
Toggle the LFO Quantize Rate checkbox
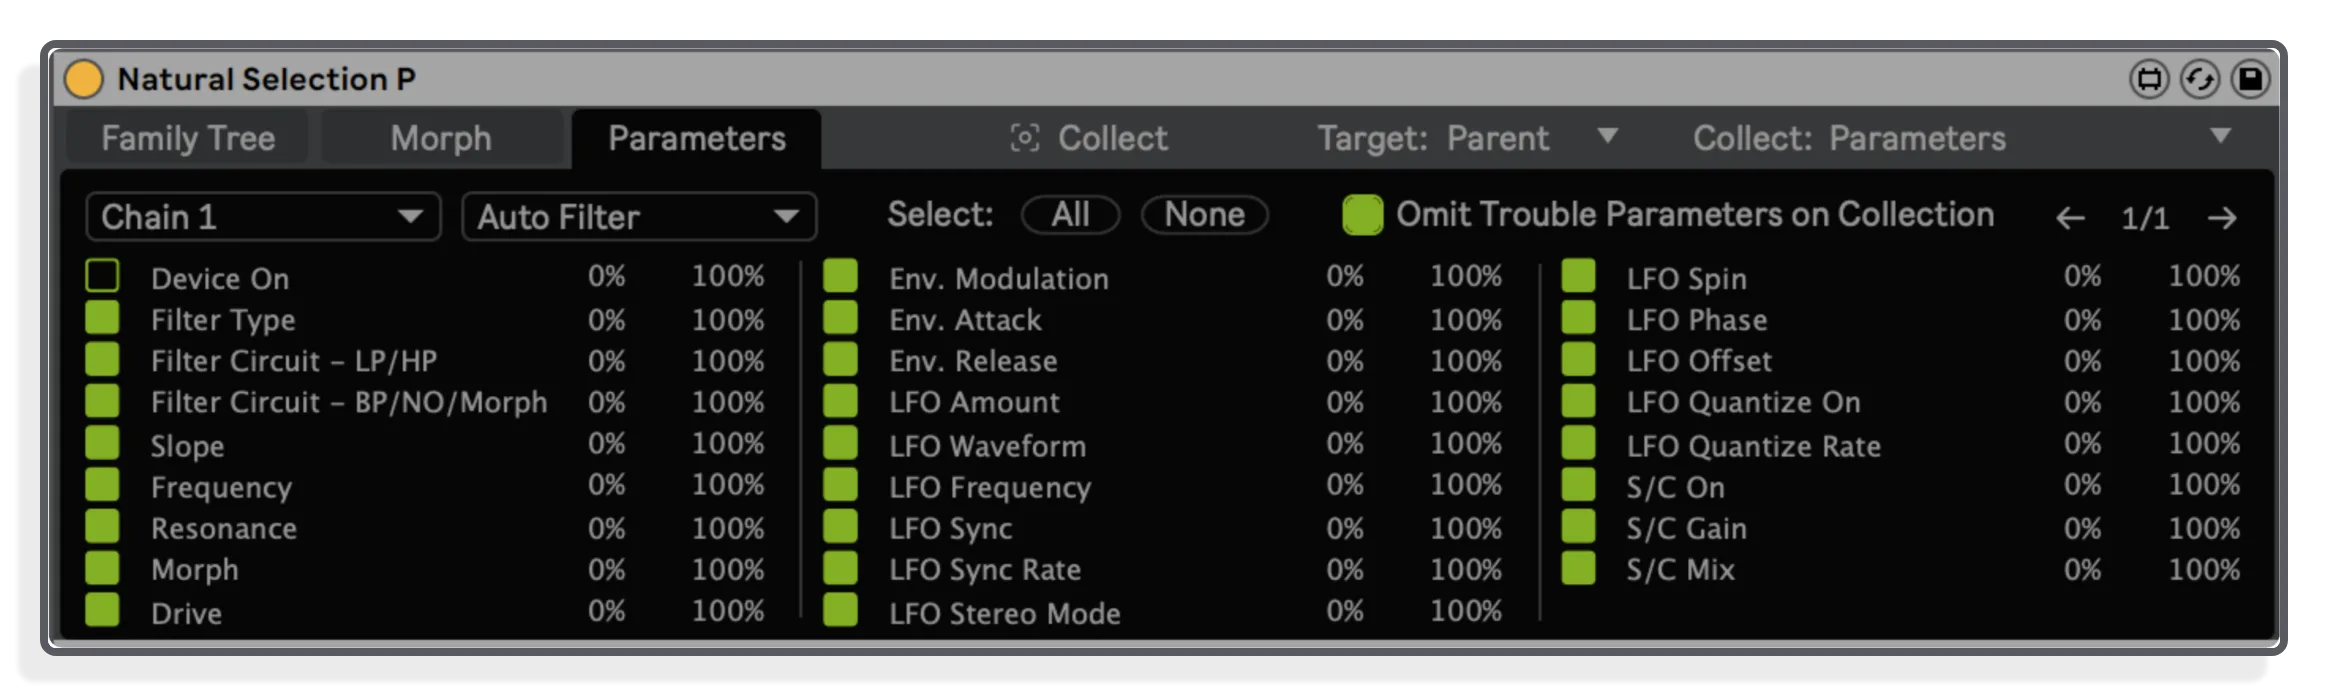[x=1578, y=443]
